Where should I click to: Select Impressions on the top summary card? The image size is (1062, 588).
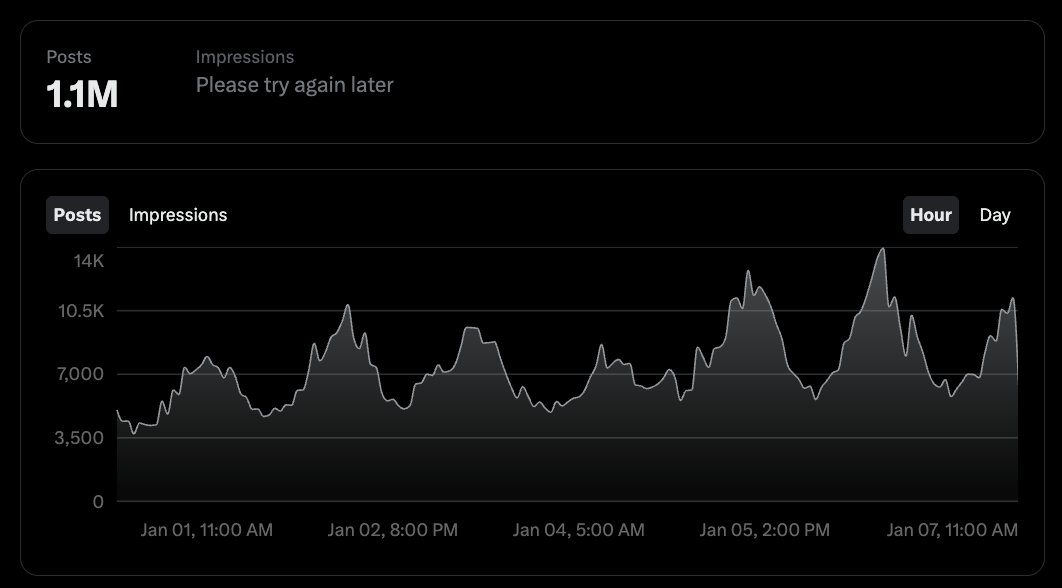pyautogui.click(x=246, y=56)
